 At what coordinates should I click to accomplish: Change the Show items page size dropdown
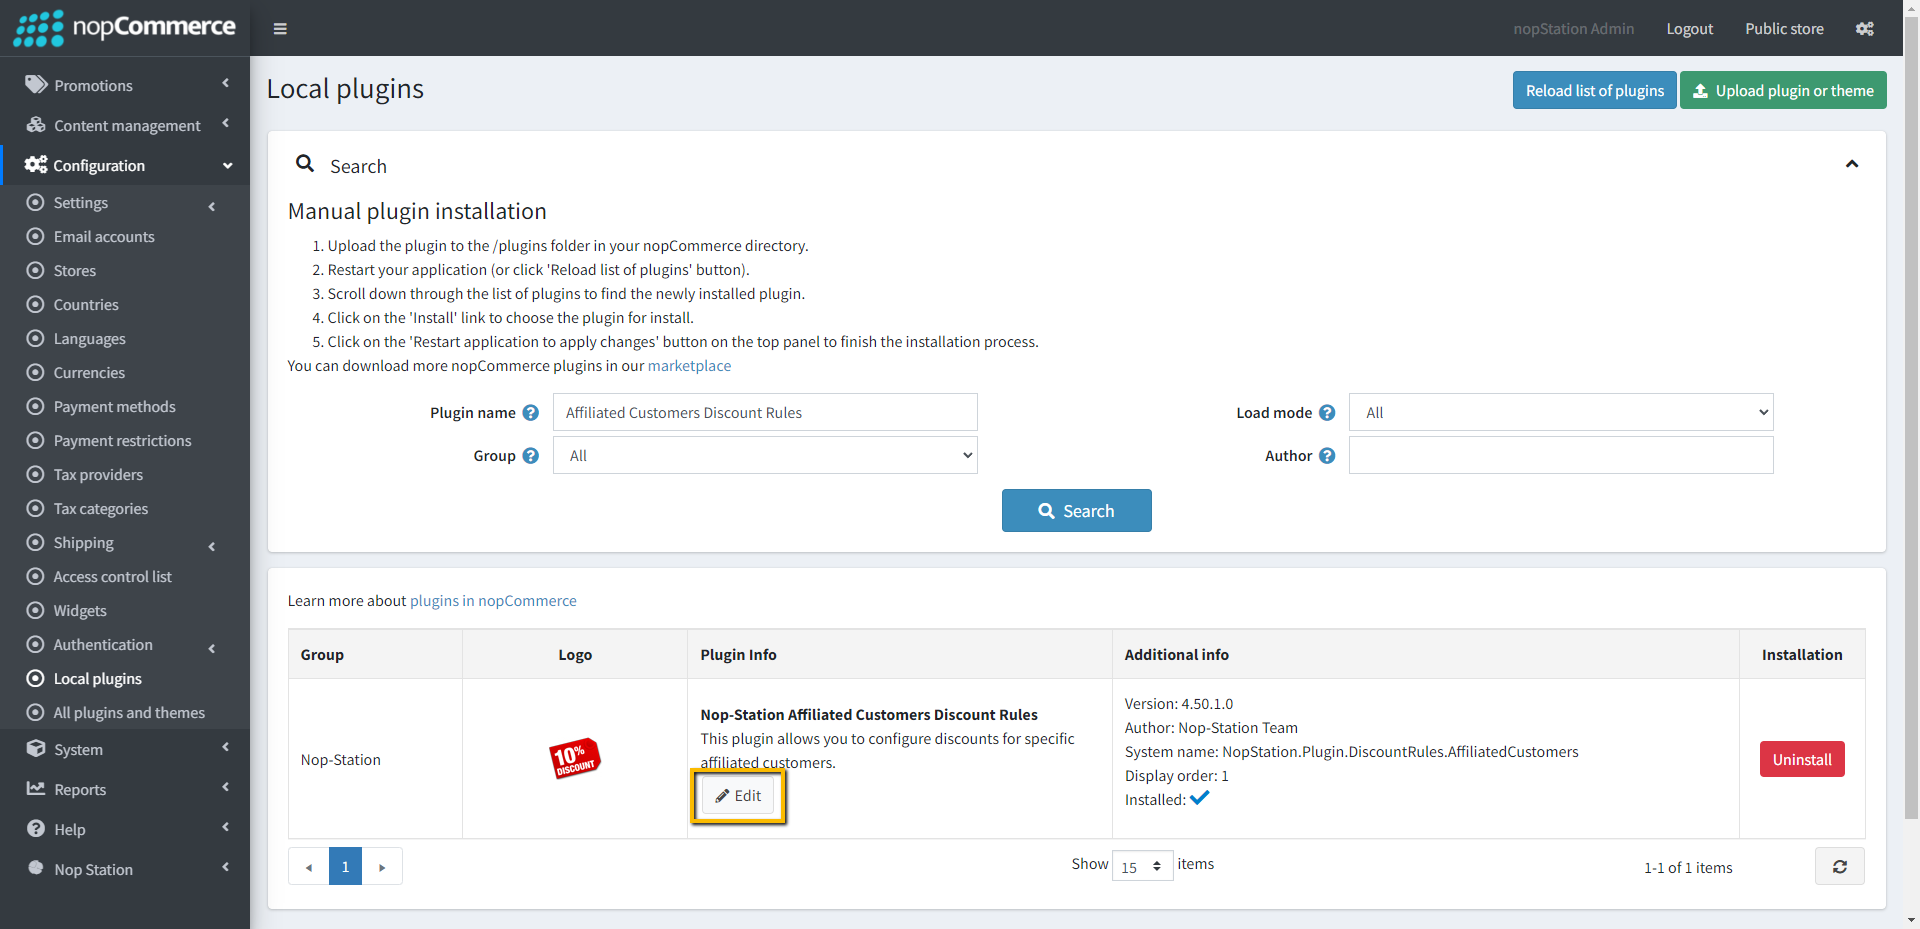click(1142, 867)
